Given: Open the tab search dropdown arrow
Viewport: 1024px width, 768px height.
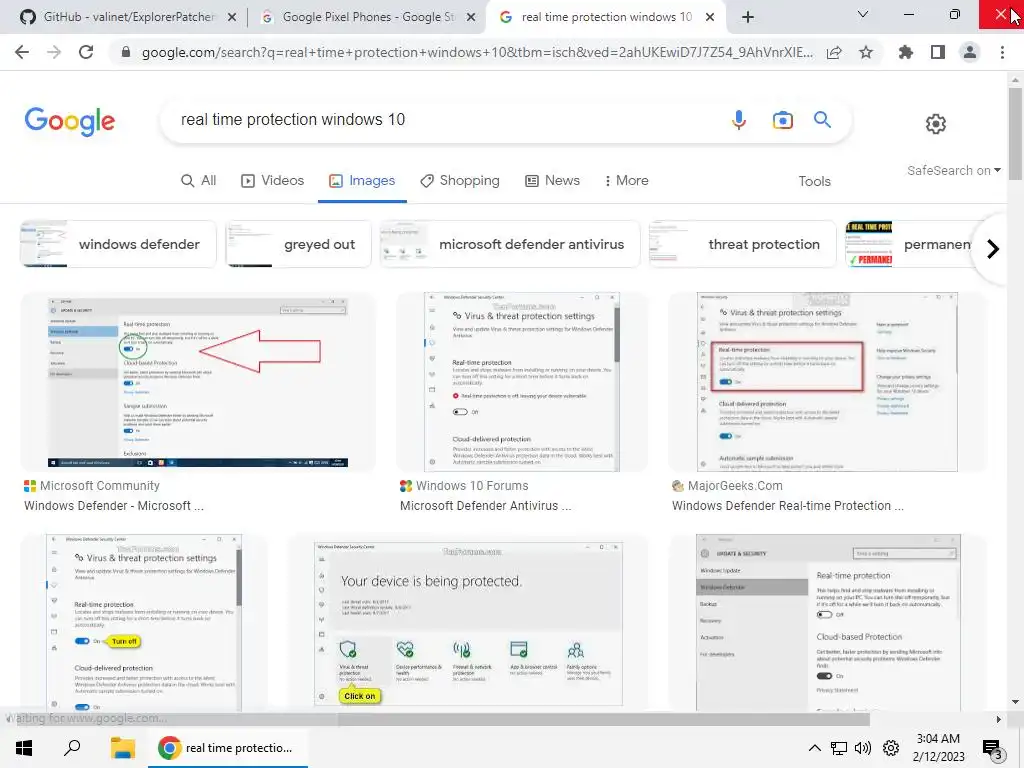Looking at the screenshot, I should [863, 14].
